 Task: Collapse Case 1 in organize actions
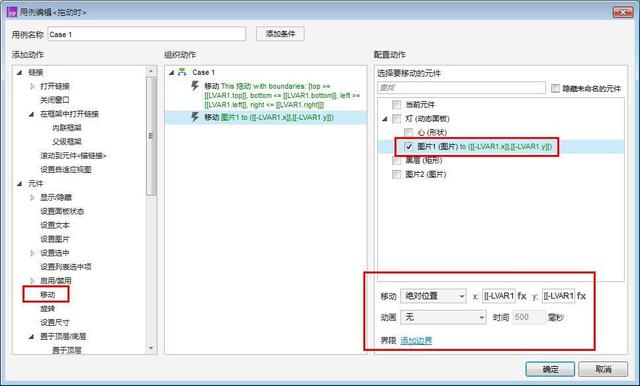coord(172,73)
